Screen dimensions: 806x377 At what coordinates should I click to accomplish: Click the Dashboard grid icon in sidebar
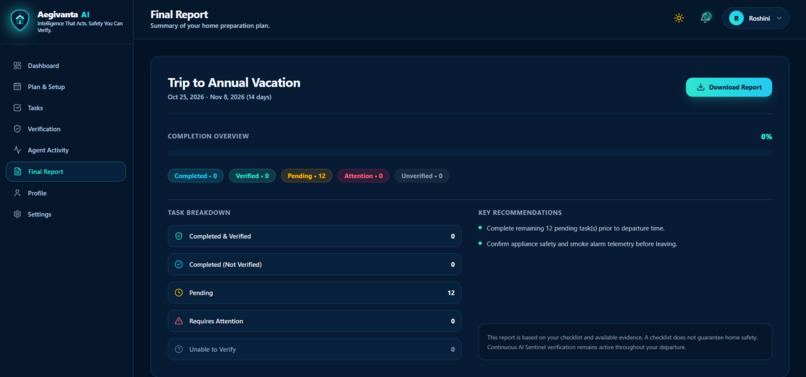pyautogui.click(x=17, y=66)
